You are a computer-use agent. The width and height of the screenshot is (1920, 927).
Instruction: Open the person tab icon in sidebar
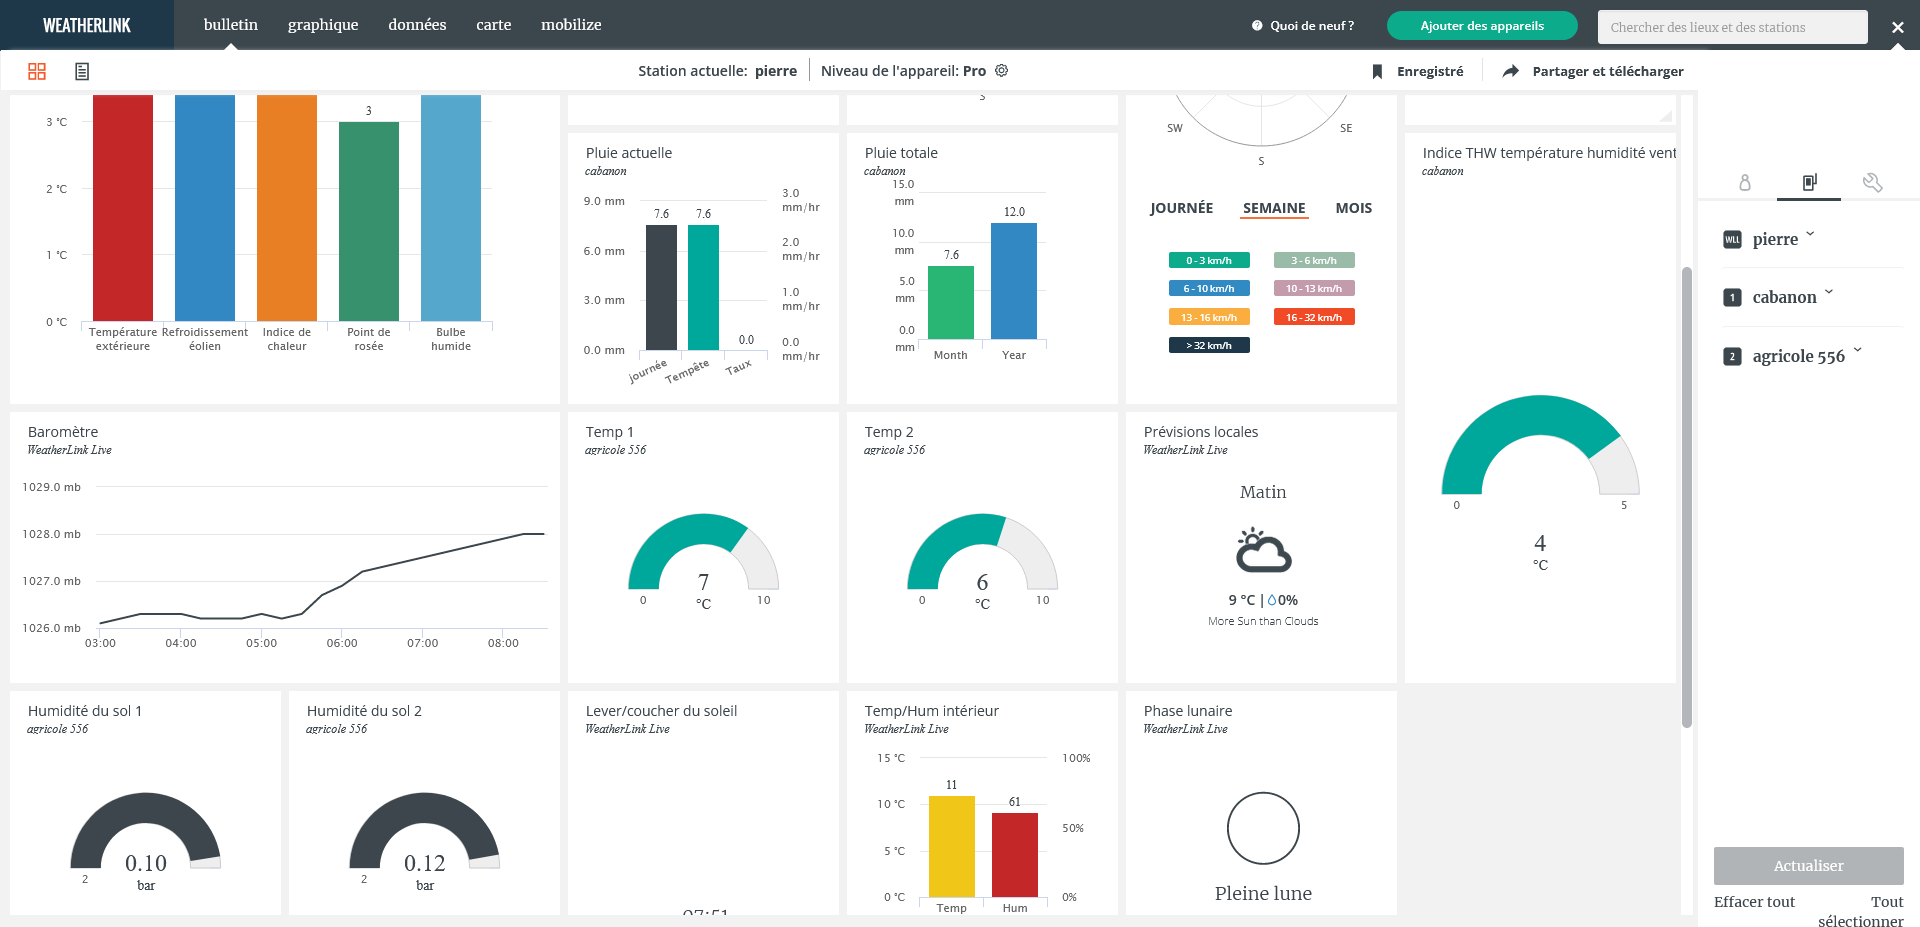click(x=1745, y=182)
